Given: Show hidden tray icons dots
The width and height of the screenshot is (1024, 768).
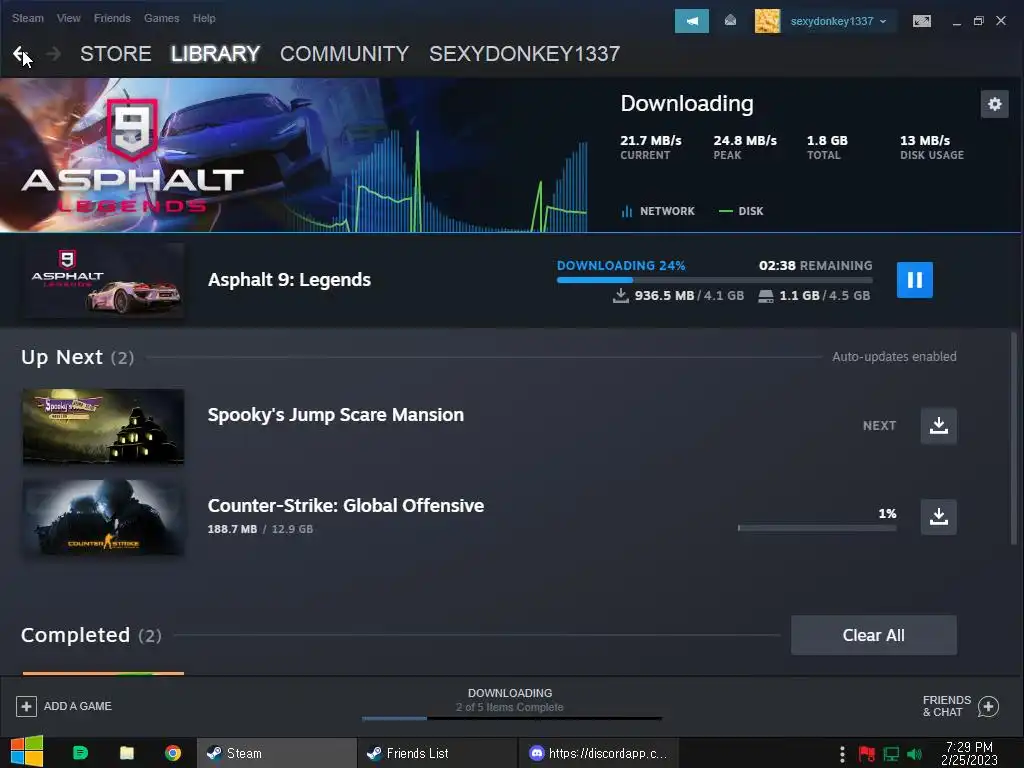Looking at the screenshot, I should 842,754.
